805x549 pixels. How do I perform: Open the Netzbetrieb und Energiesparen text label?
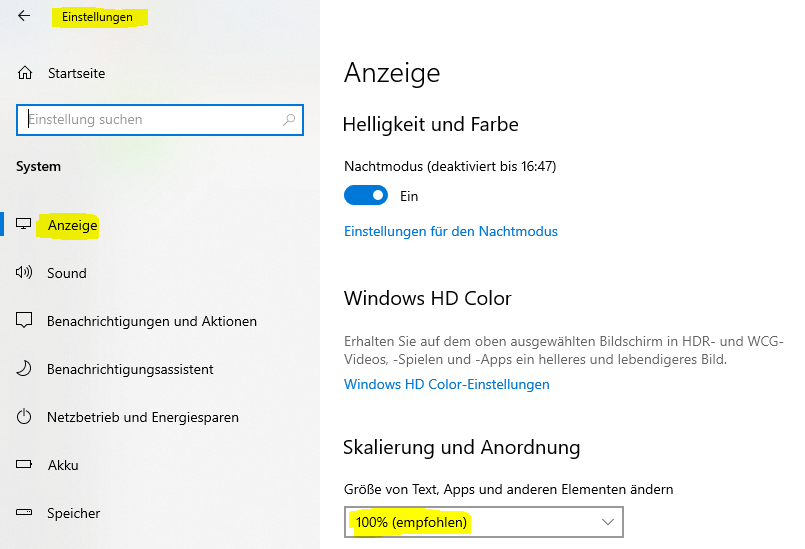coord(142,417)
